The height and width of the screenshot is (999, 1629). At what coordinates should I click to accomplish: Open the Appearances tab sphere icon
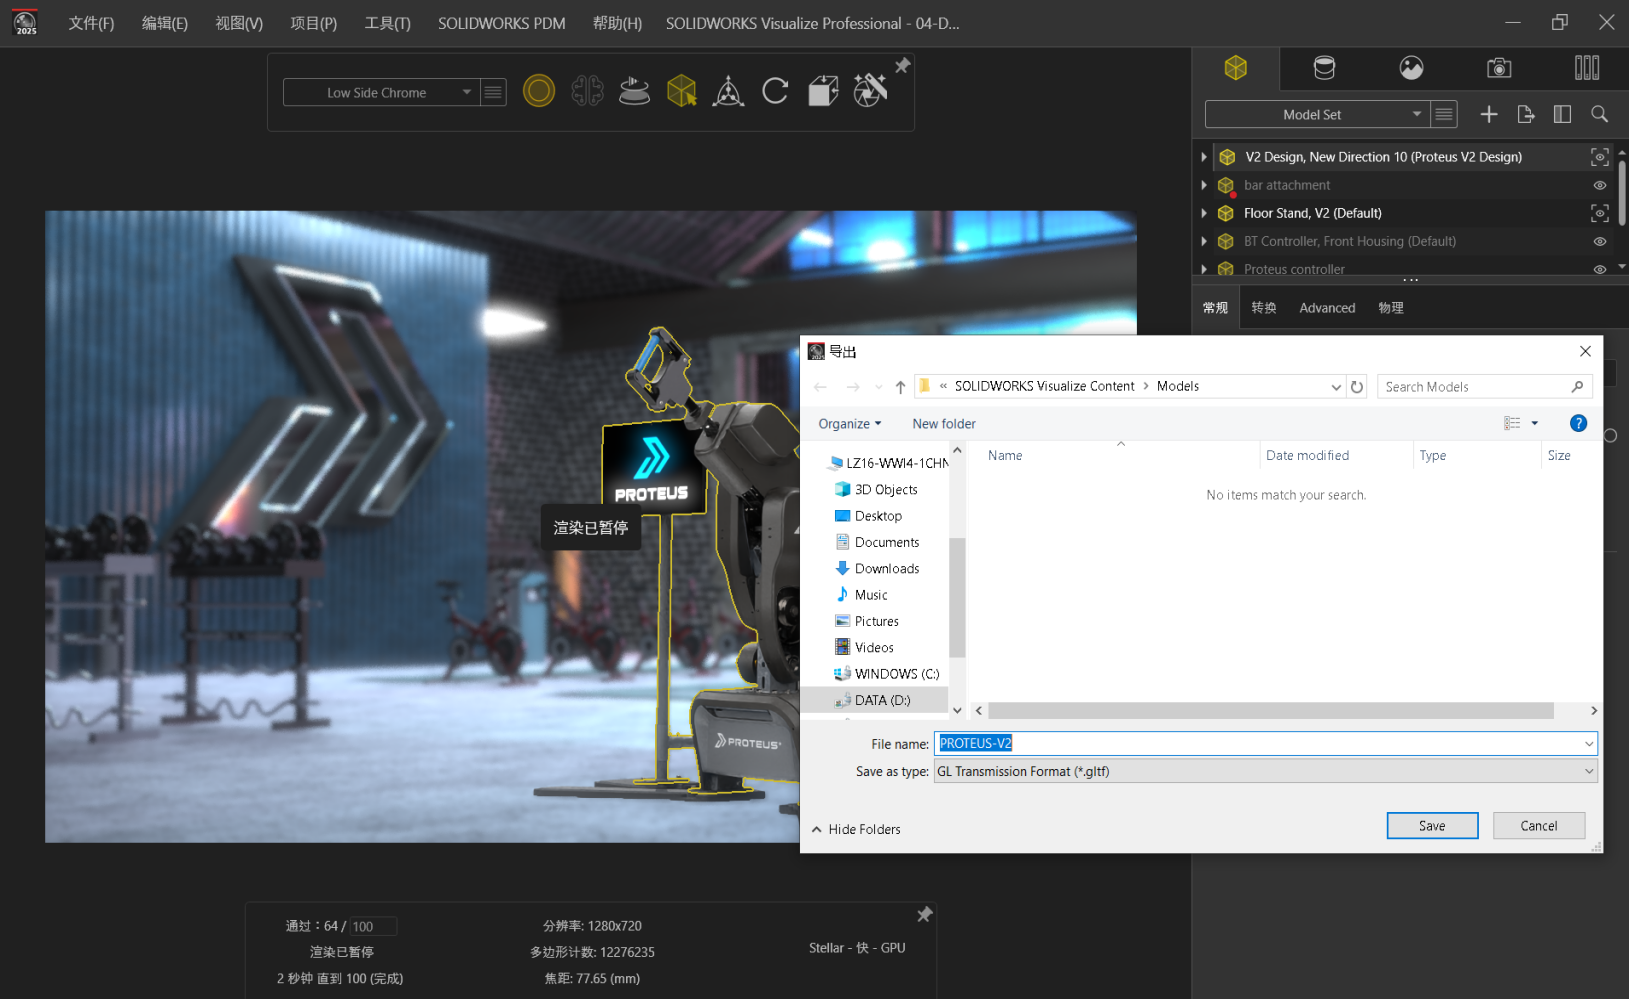click(x=1324, y=68)
